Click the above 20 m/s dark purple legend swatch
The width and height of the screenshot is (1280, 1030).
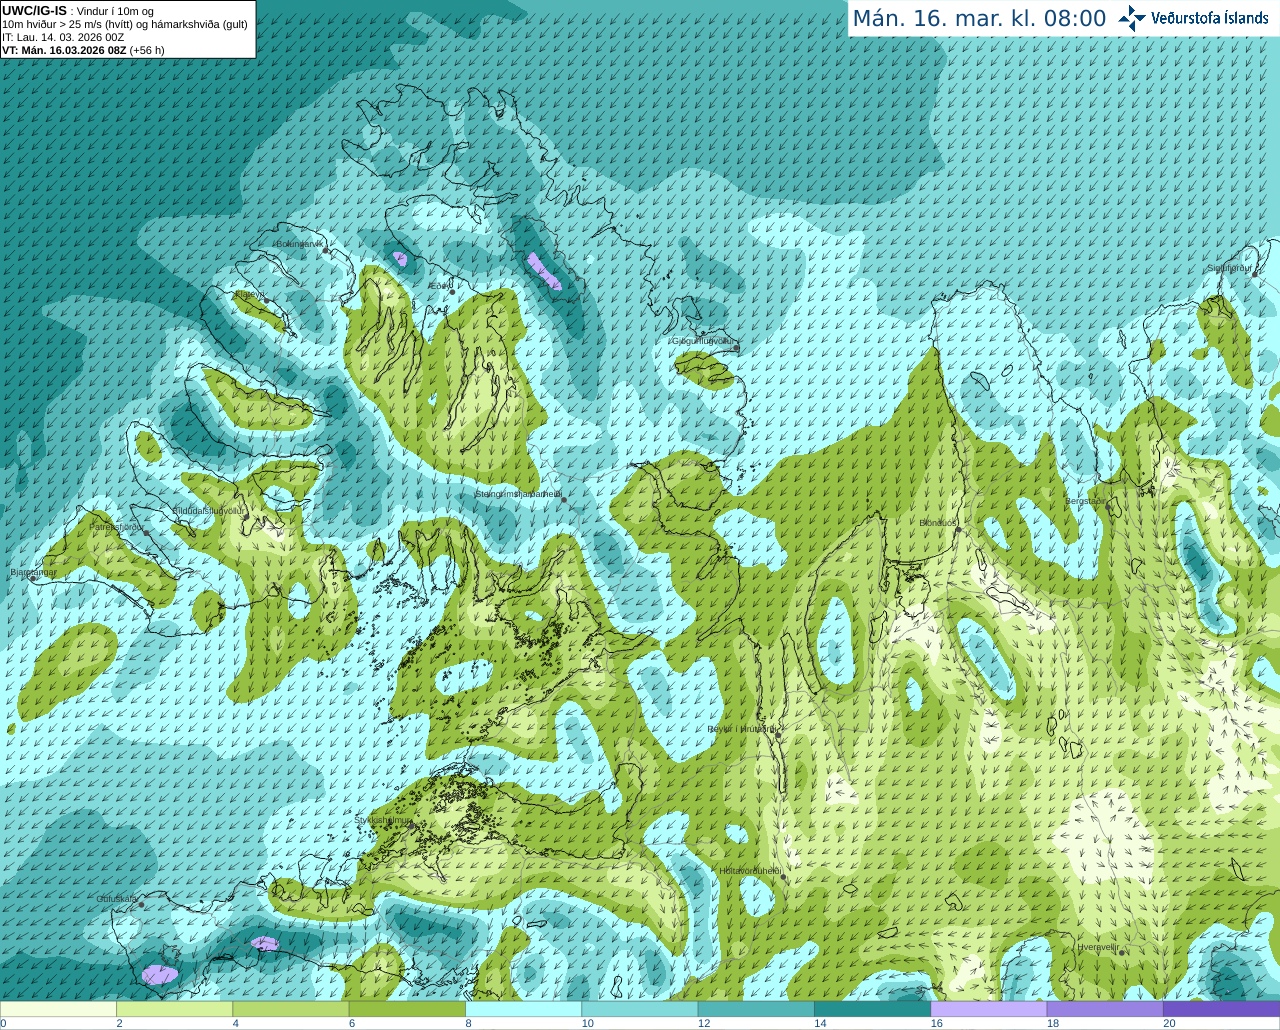1221,1009
